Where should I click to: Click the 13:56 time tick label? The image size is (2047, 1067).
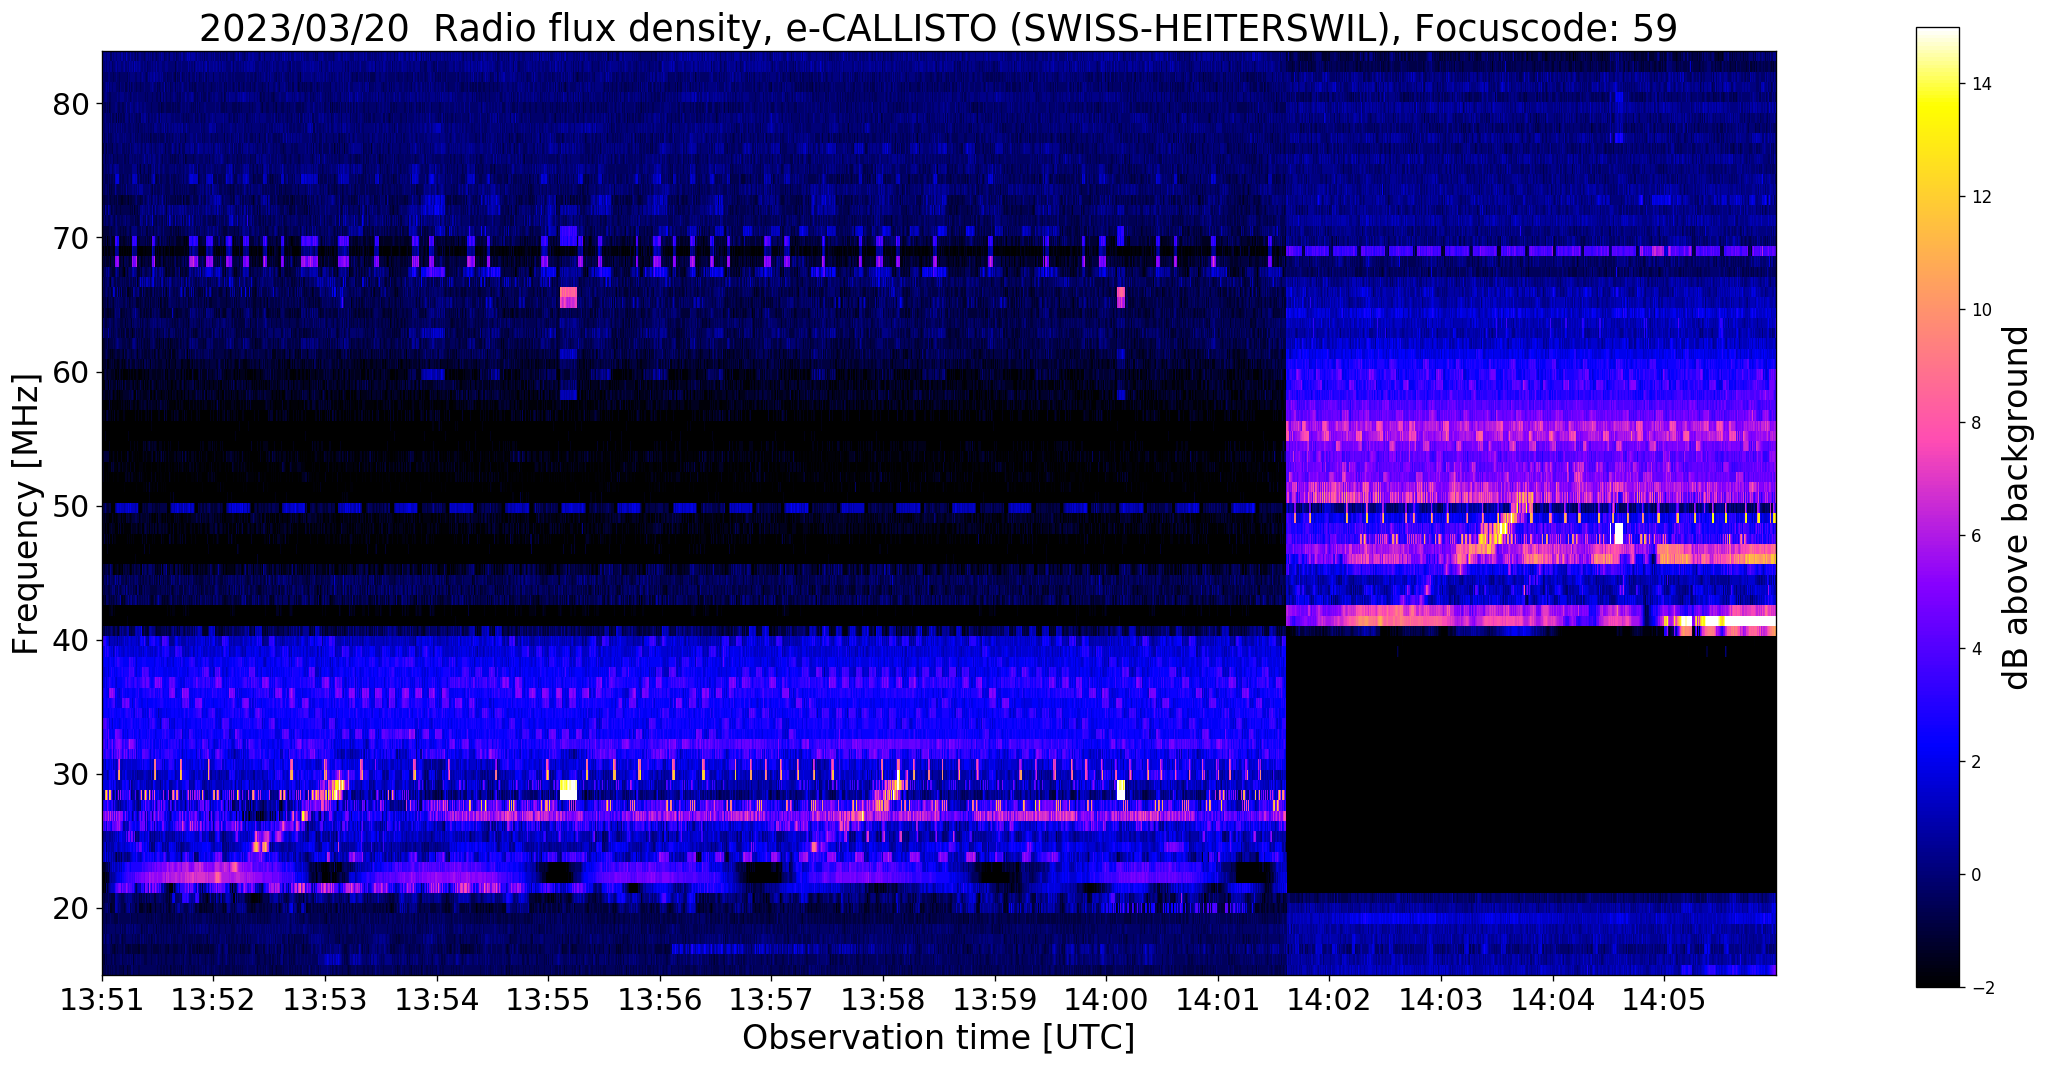pyautogui.click(x=660, y=1000)
